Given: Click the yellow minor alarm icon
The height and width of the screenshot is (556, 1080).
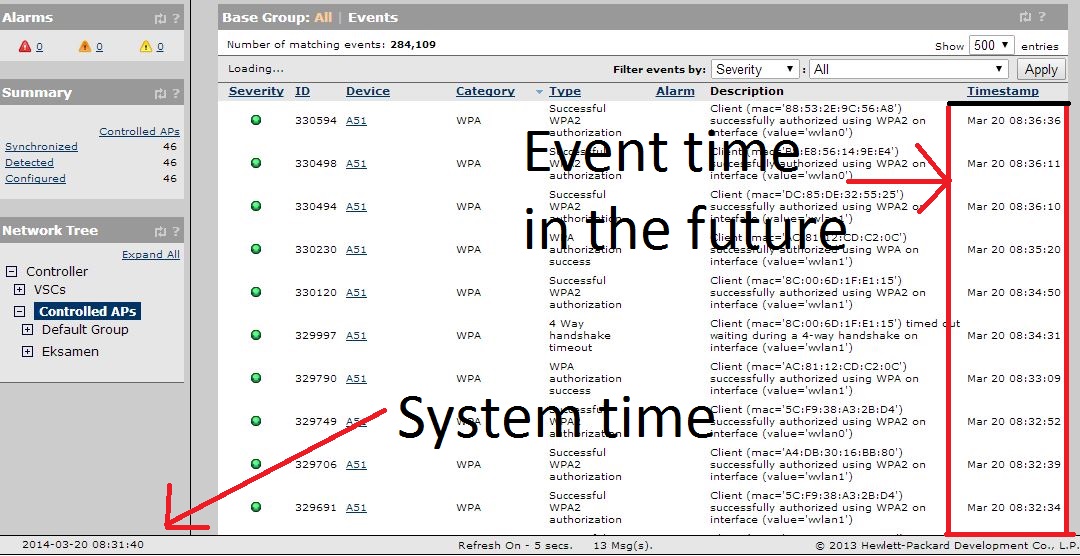Looking at the screenshot, I should coord(146,47).
